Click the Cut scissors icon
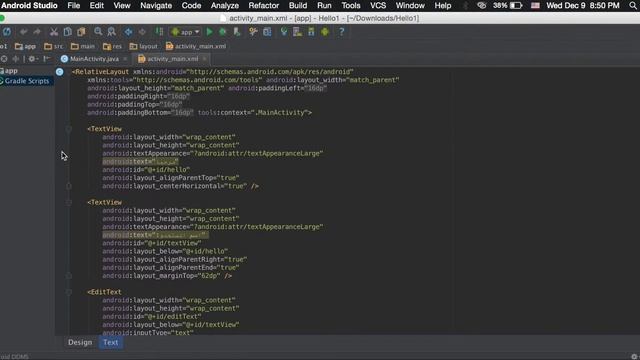Screen dimensions: 640x360 [x=54, y=32]
